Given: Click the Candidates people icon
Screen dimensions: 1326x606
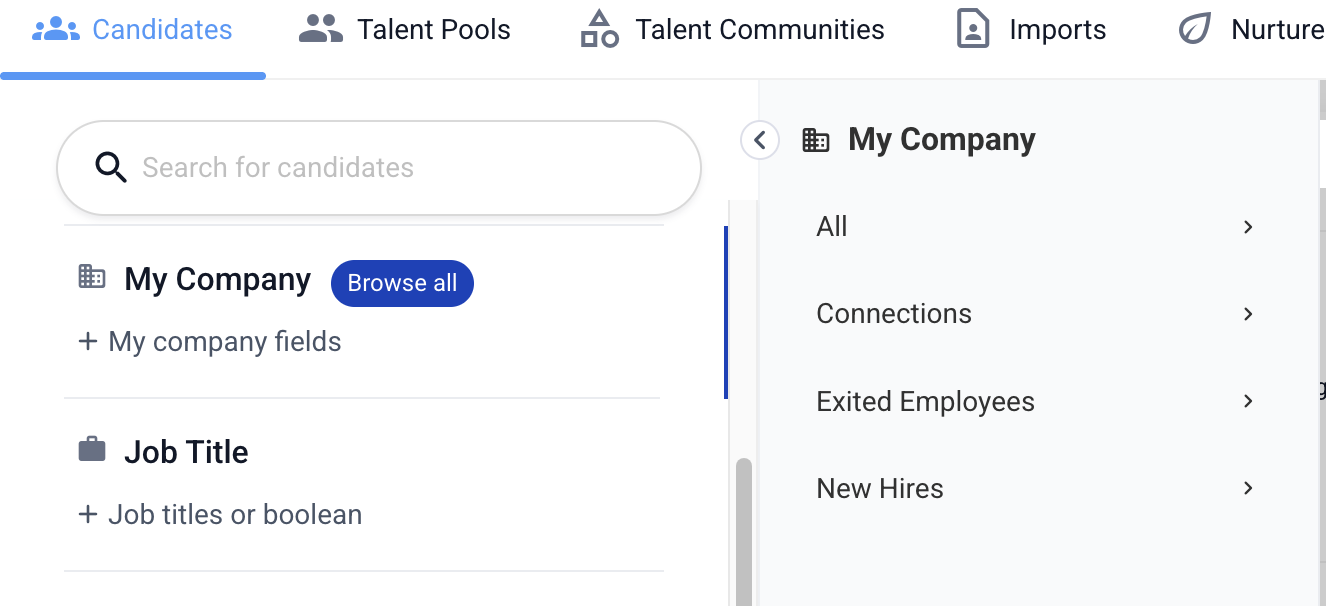Looking at the screenshot, I should [55, 30].
